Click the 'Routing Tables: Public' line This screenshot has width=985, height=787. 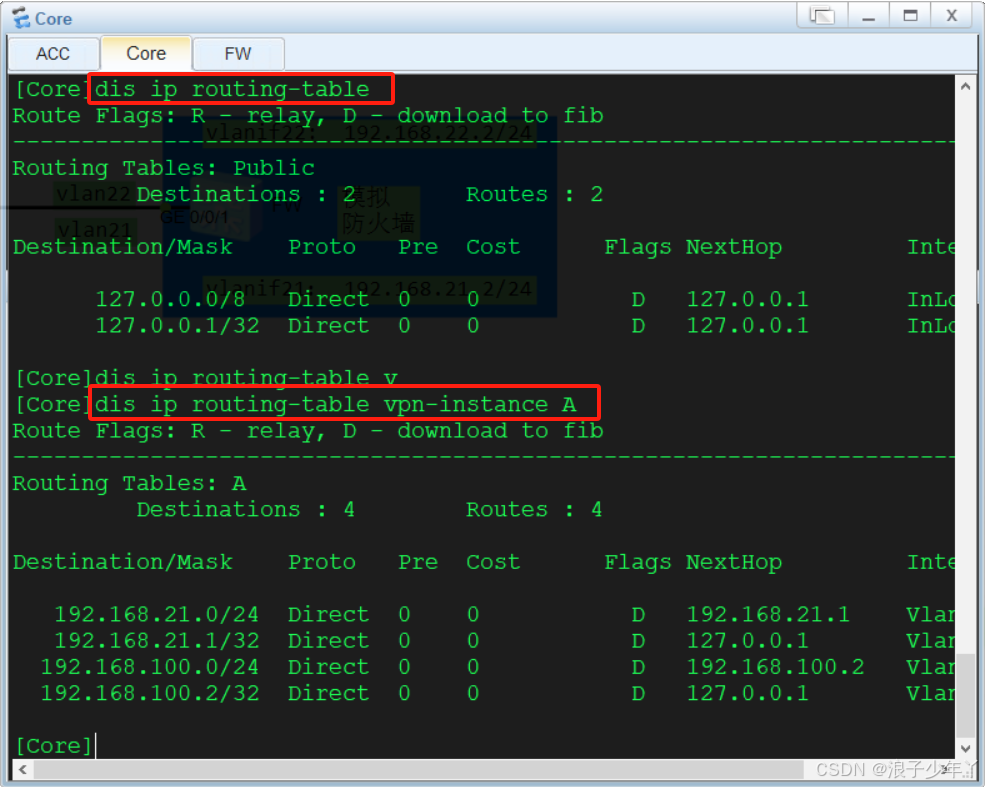tap(163, 168)
